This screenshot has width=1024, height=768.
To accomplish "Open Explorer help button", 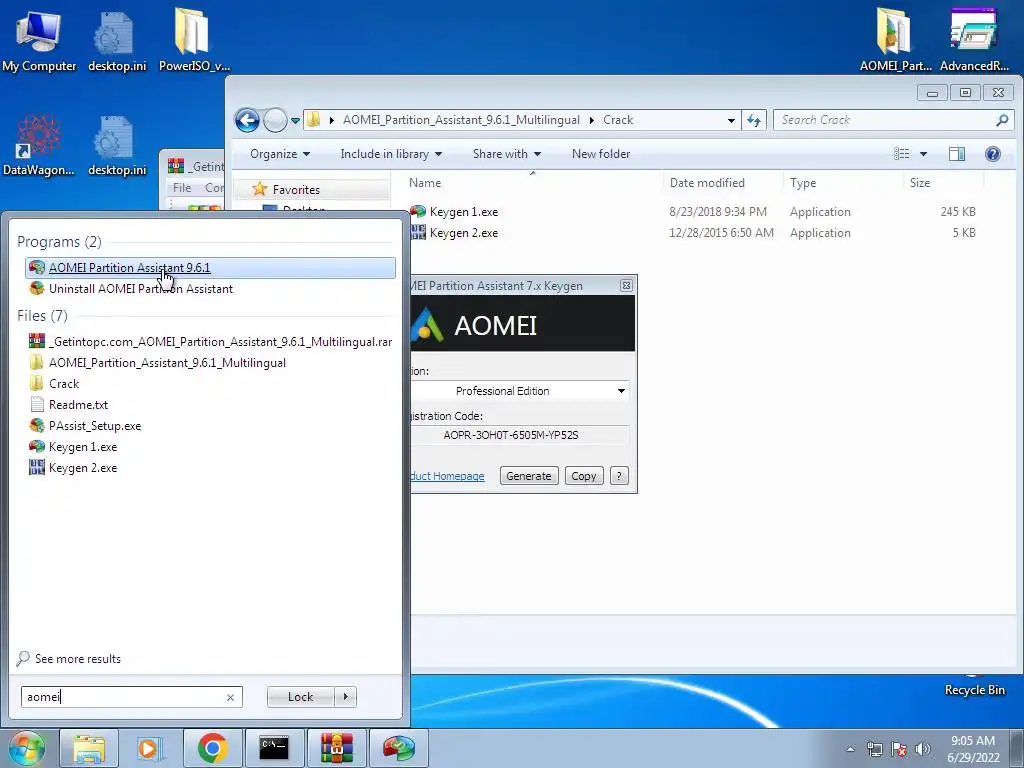I will click(993, 154).
